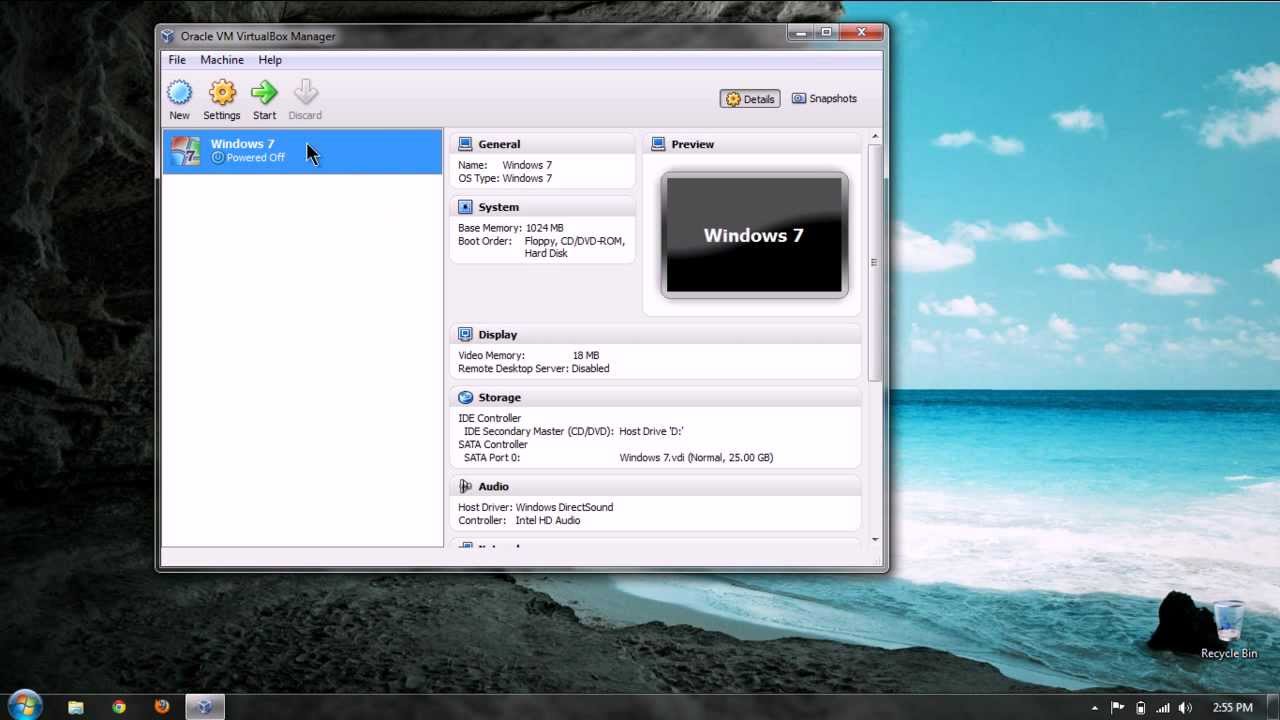Select the Windows 7 virtual machine entry
Image resolution: width=1280 pixels, height=720 pixels.
tap(302, 151)
